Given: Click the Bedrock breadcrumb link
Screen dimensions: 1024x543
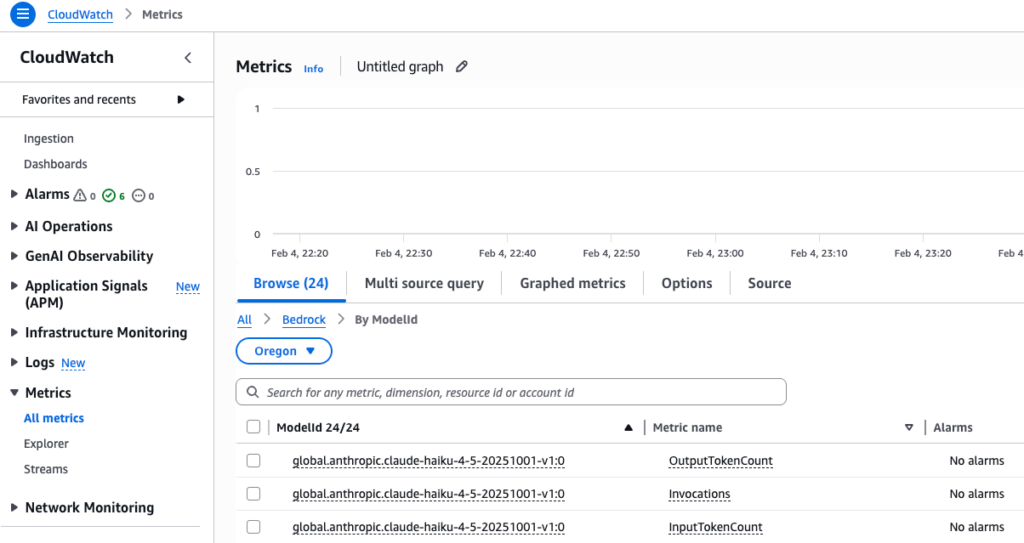Looking at the screenshot, I should (304, 320).
